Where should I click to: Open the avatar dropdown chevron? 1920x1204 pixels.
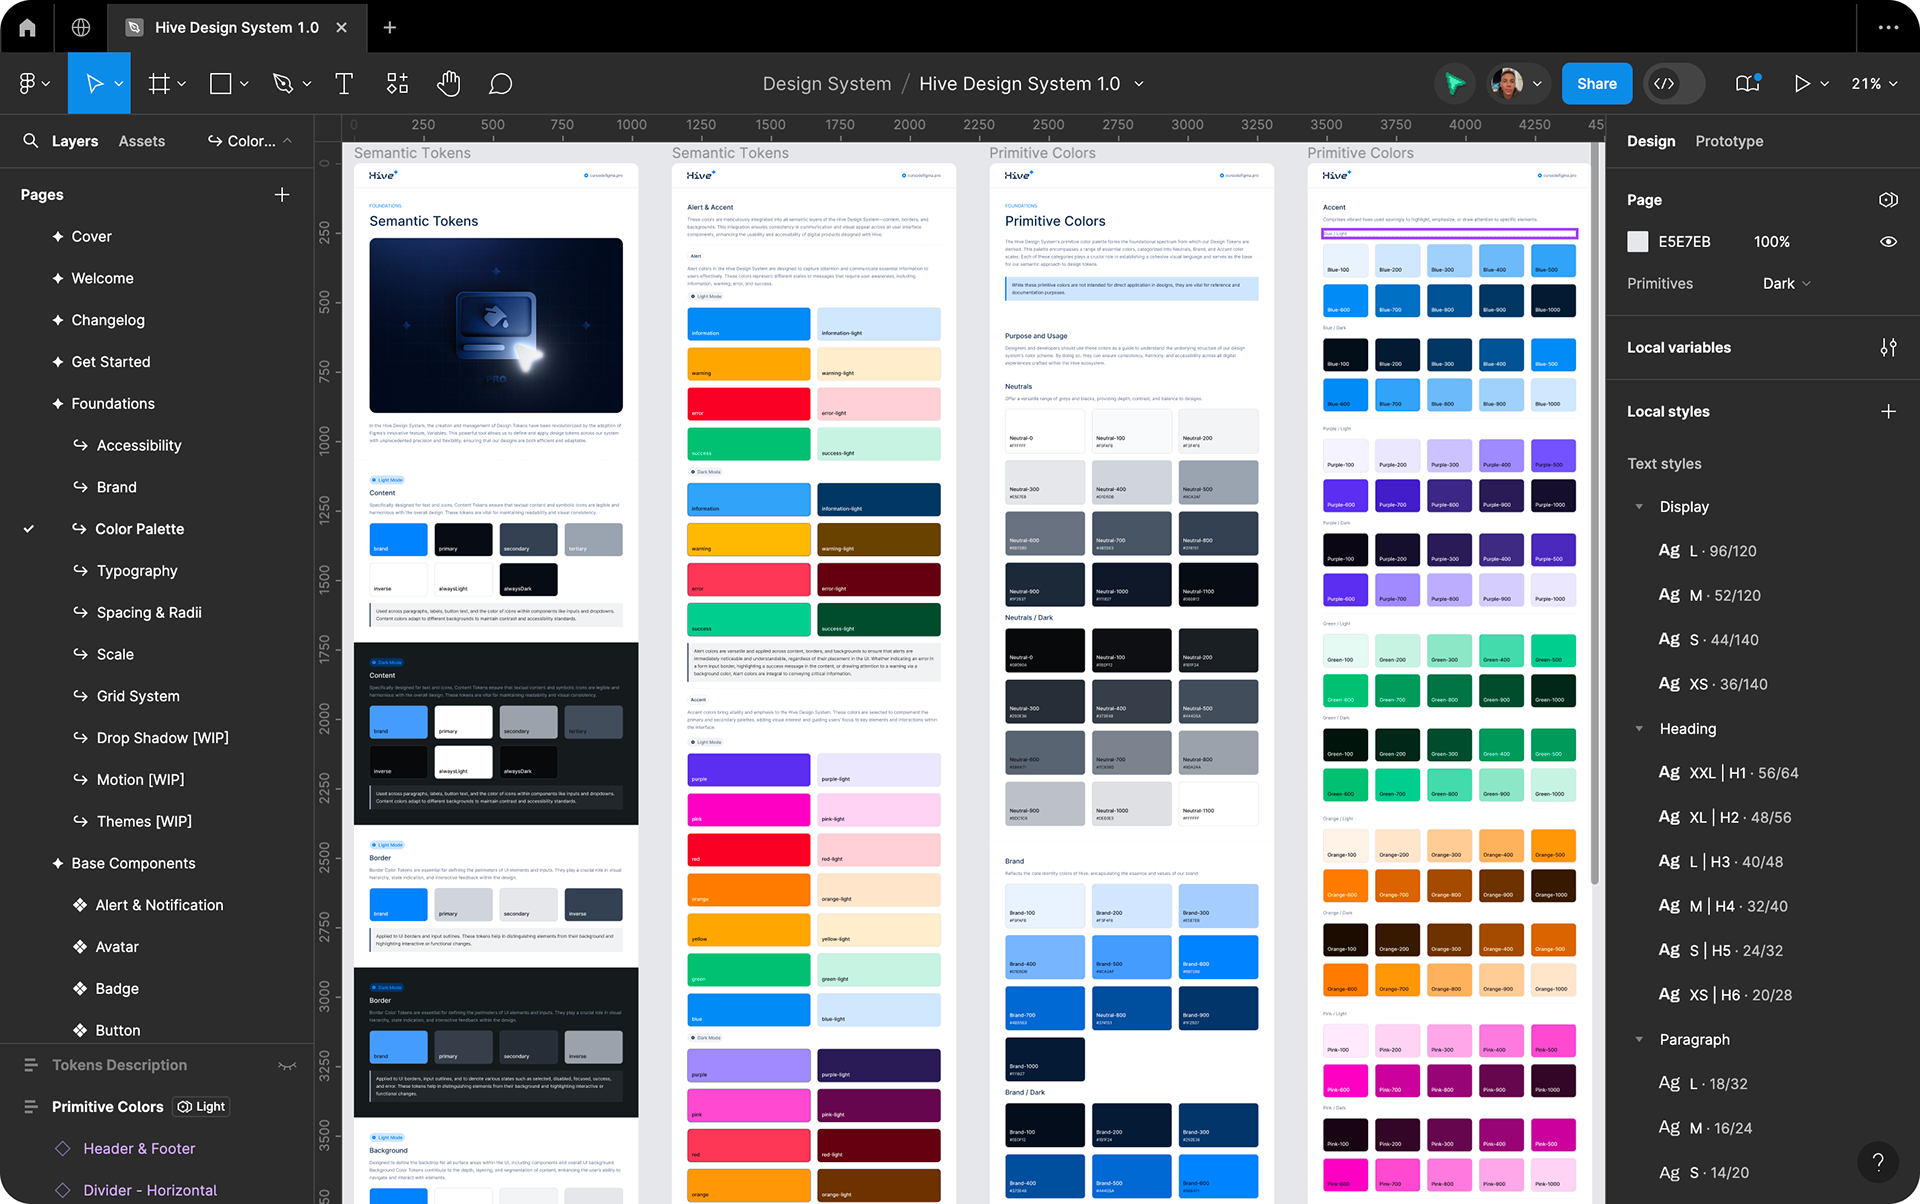pos(1537,84)
